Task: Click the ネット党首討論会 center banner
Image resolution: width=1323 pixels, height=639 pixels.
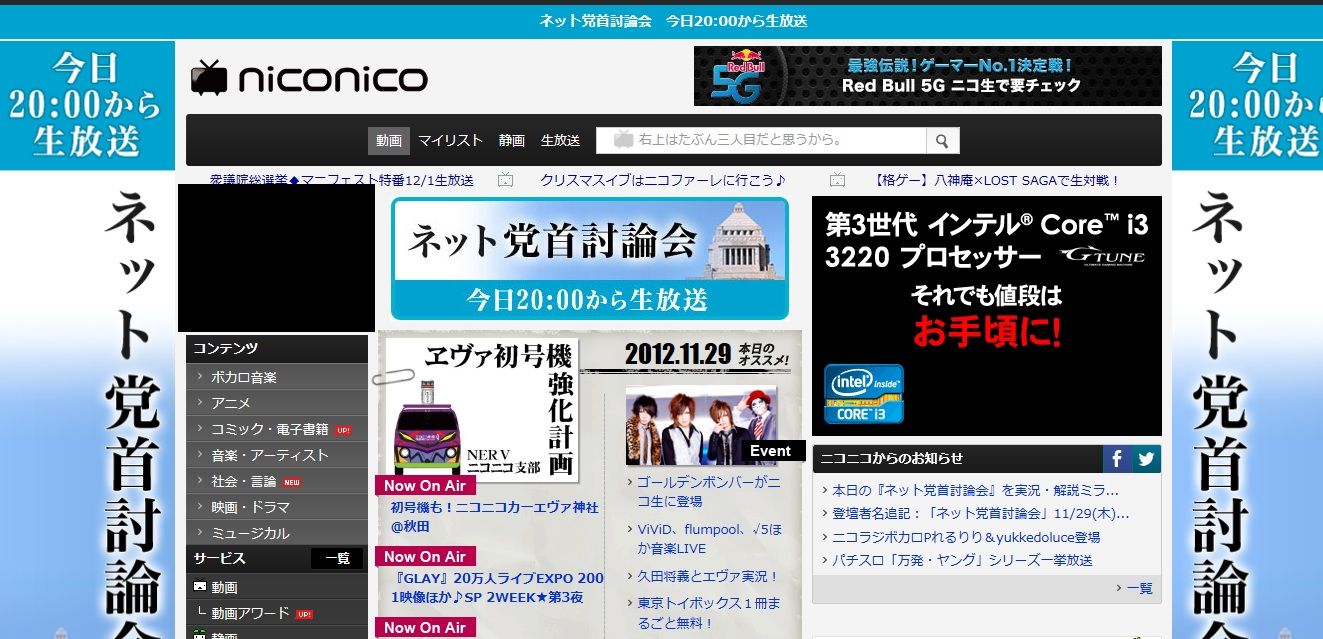Action: click(590, 258)
